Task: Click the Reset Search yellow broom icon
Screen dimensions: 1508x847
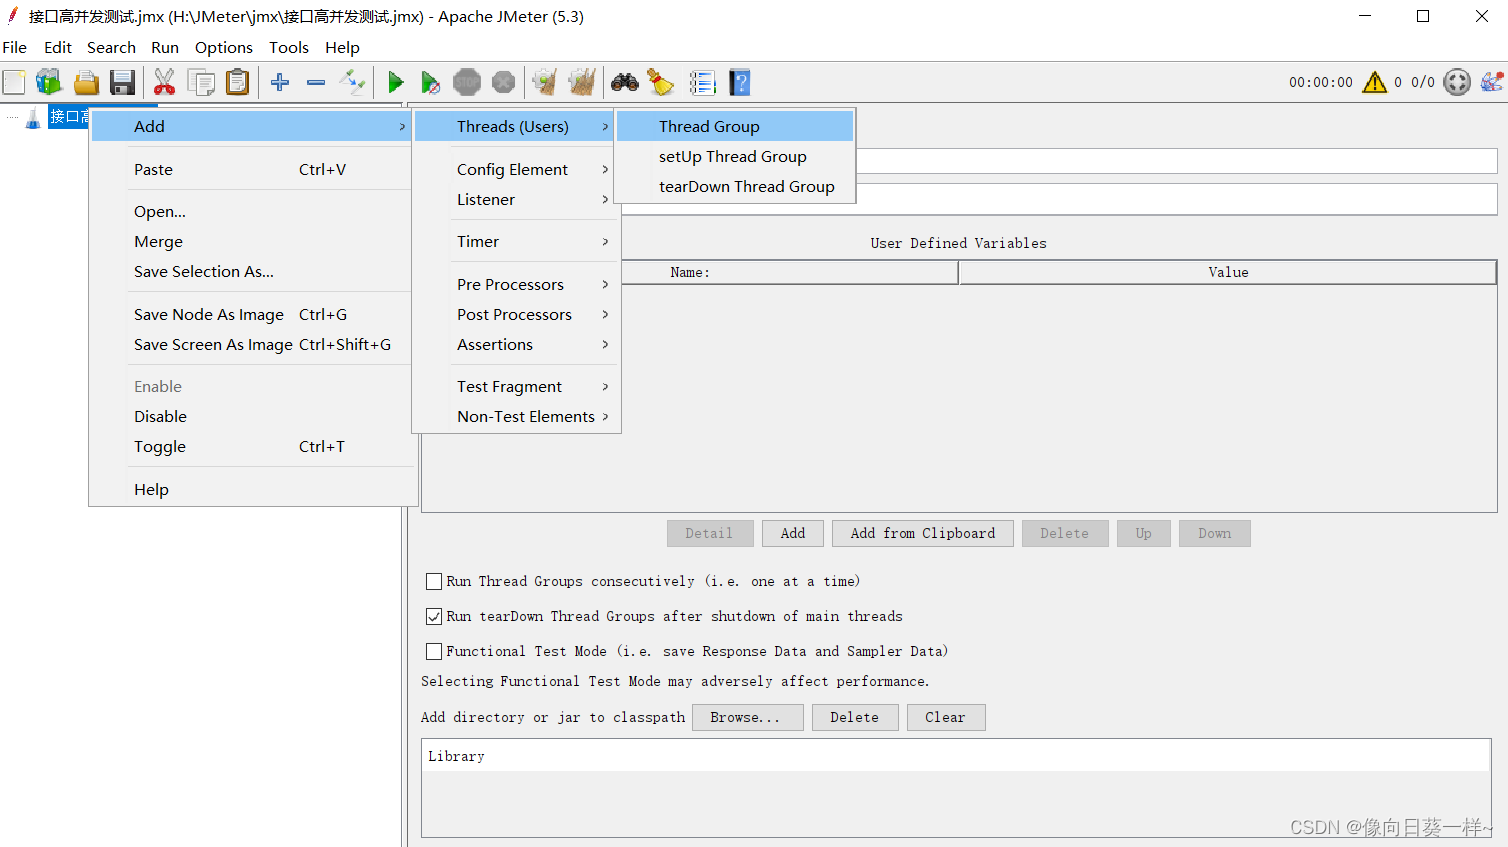Action: [661, 82]
